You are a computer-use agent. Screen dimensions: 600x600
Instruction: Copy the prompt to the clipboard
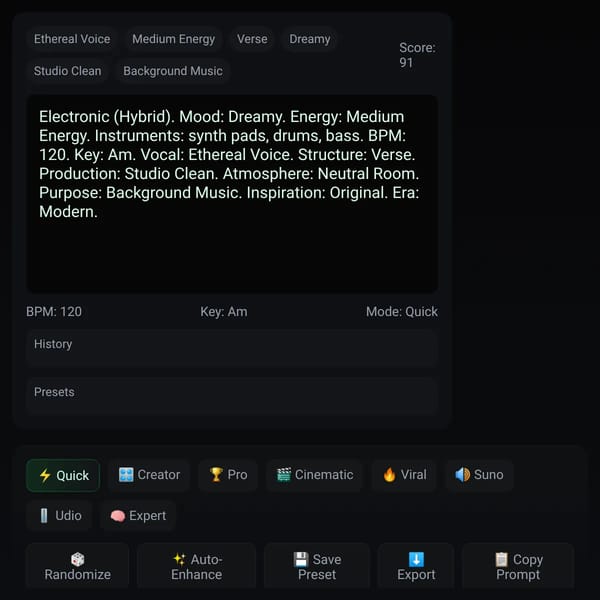pyautogui.click(x=518, y=567)
